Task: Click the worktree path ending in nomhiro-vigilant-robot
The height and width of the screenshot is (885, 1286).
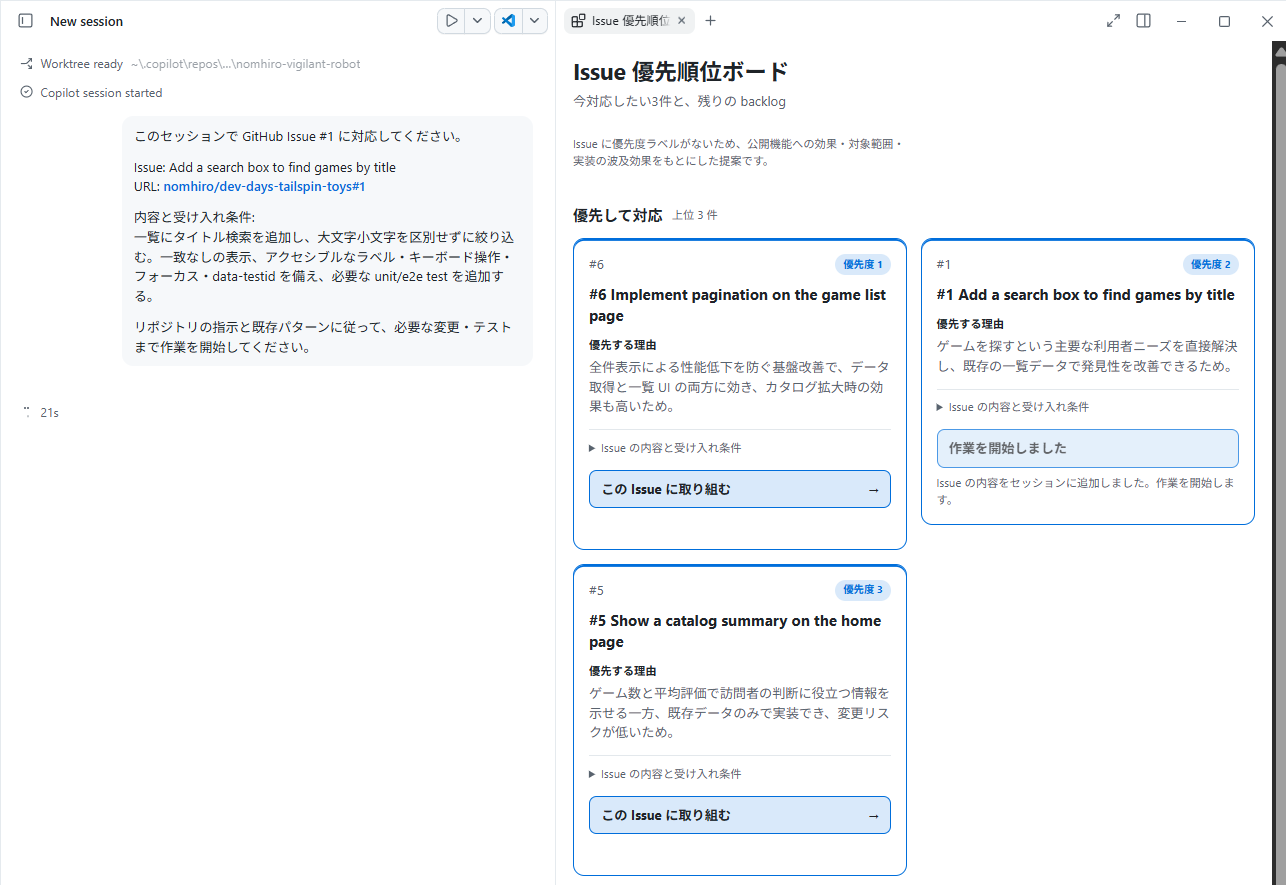Action: pyautogui.click(x=246, y=64)
